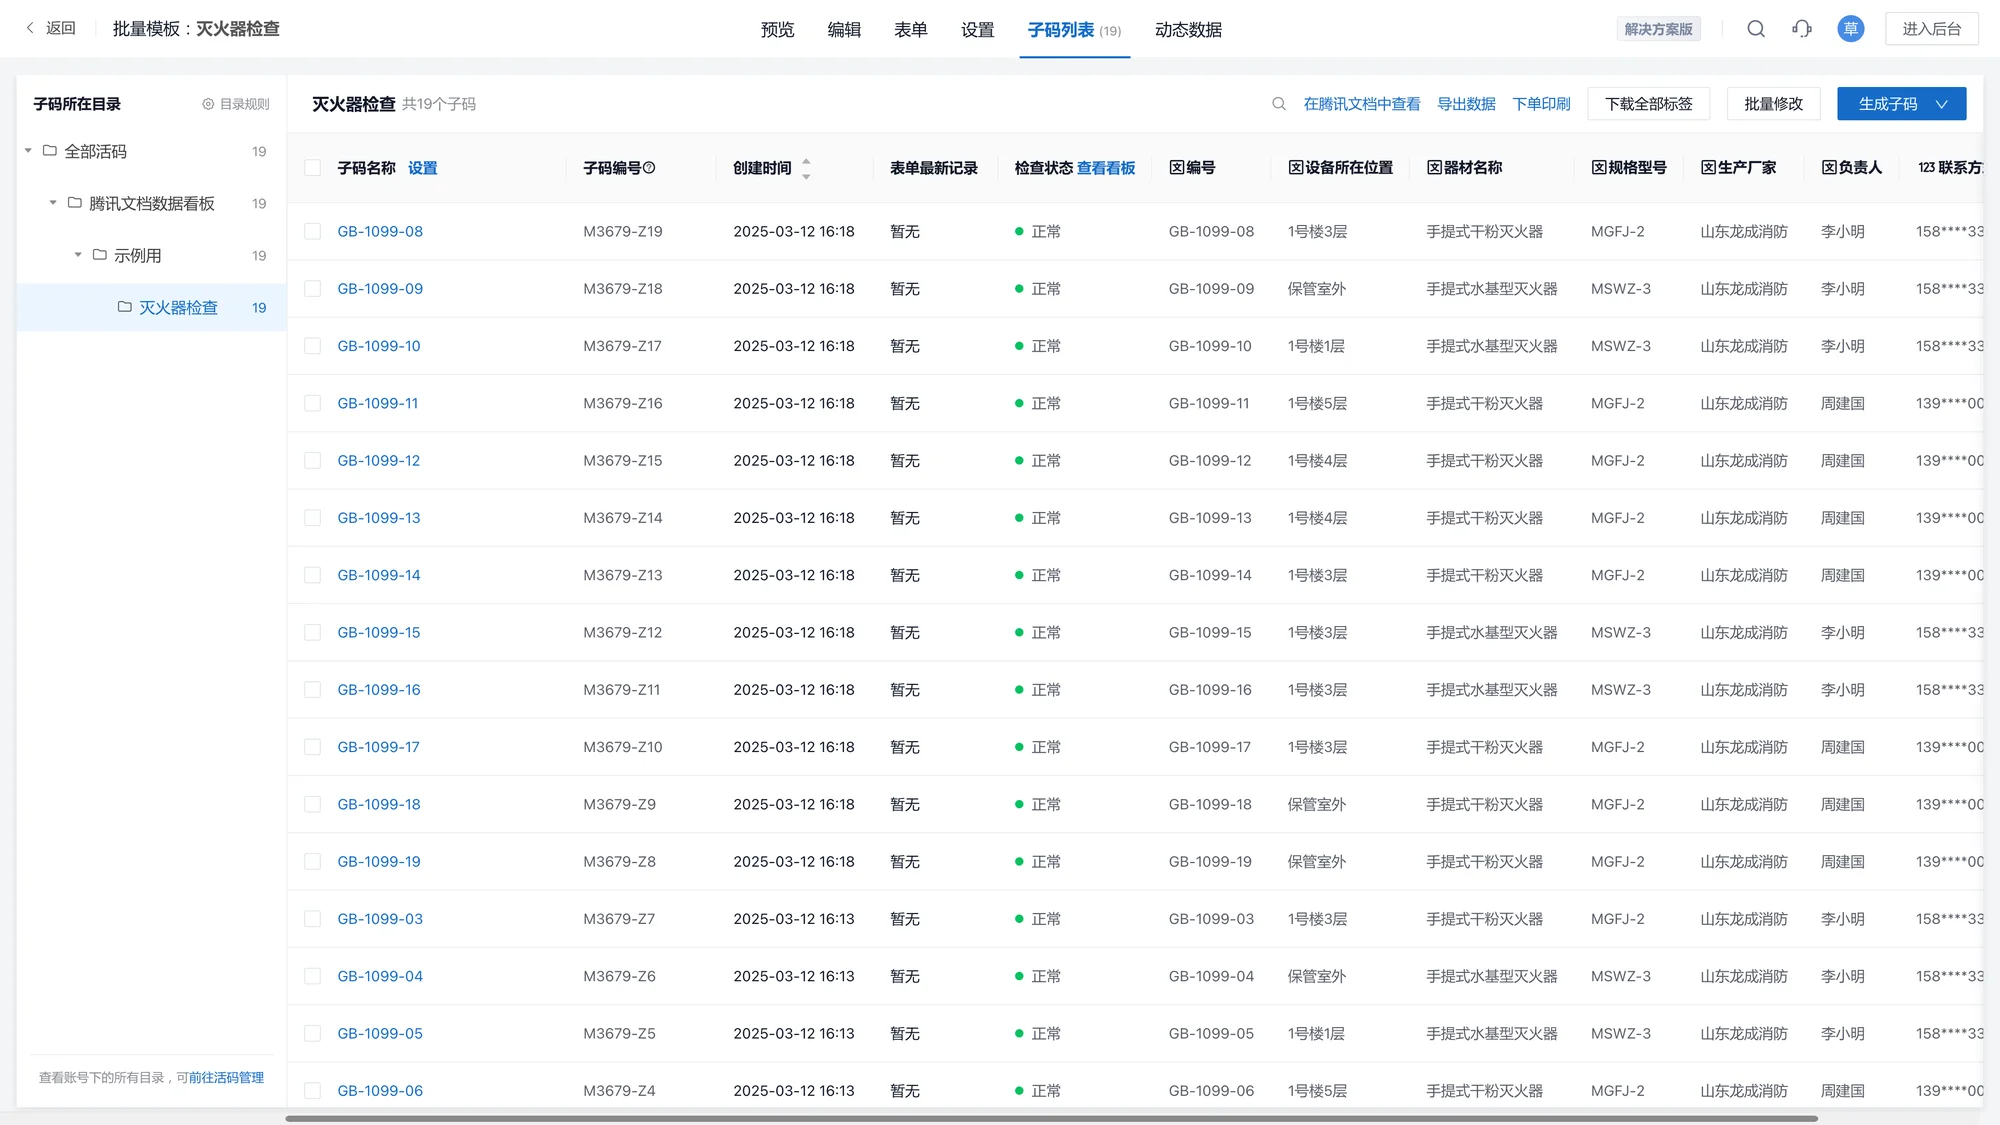Viewport: 2000px width, 1125px height.
Task: Click 手提式水基型灭火器 in row GB-1099-15
Action: click(1491, 633)
